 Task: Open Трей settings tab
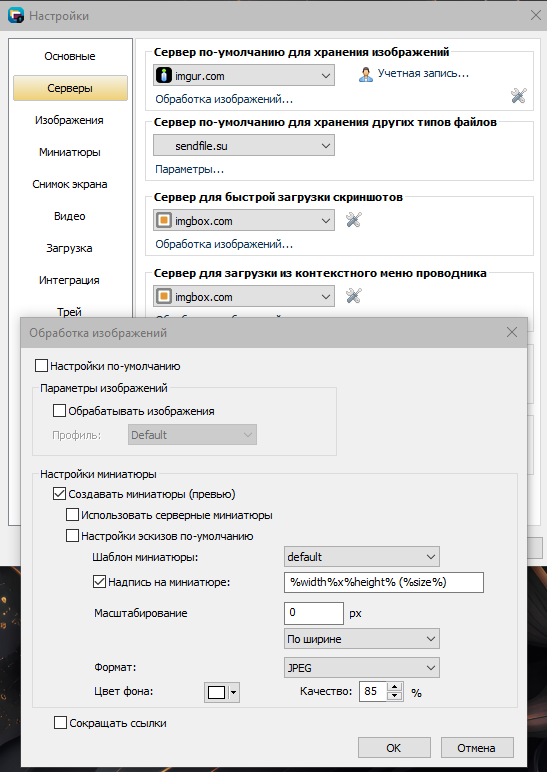point(70,311)
